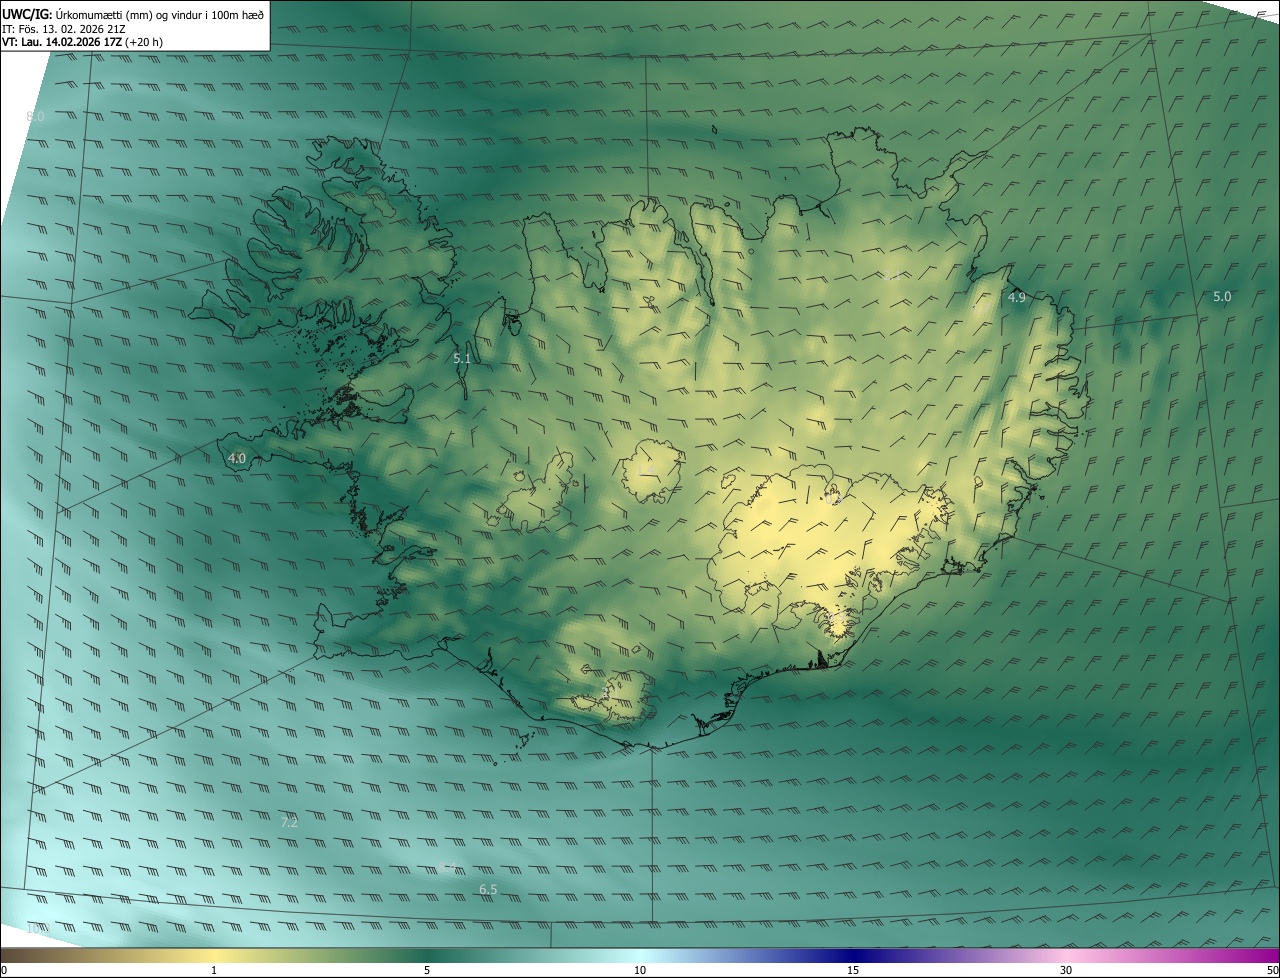Pick the pale yellow color above tick 1

pyautogui.click(x=214, y=955)
